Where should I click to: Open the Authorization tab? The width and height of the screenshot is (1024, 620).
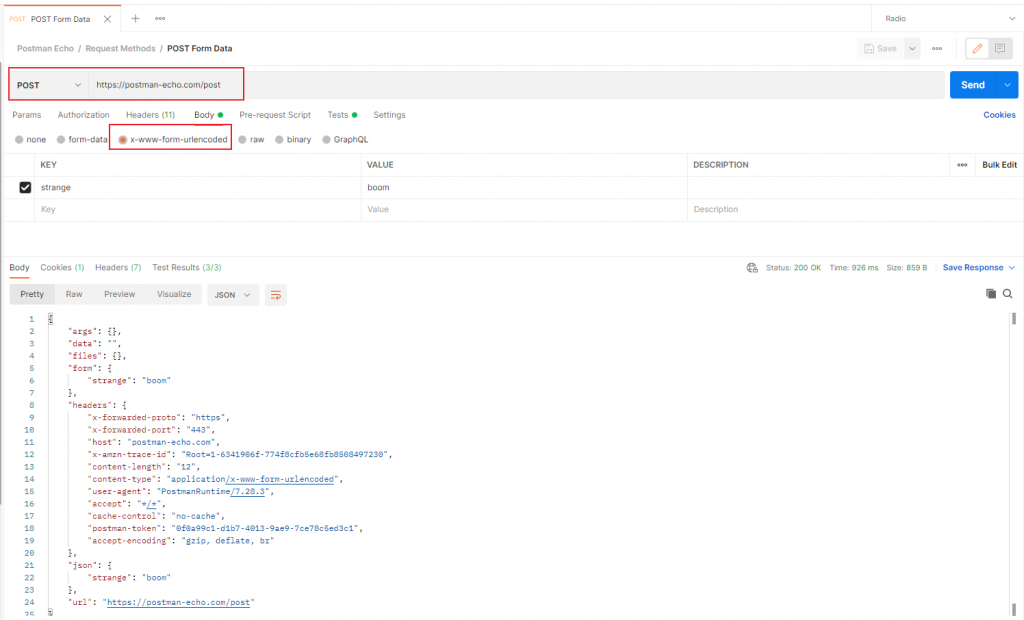click(x=84, y=115)
